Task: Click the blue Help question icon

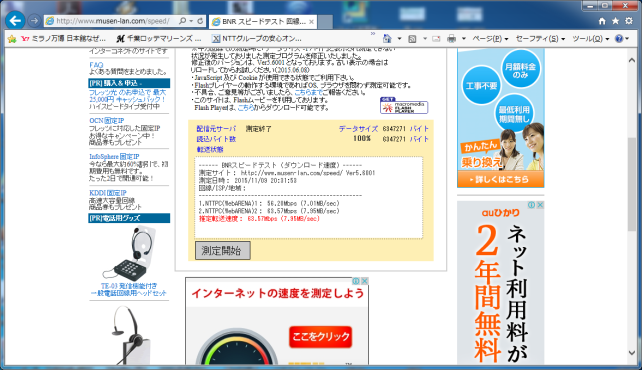Action: pos(619,39)
